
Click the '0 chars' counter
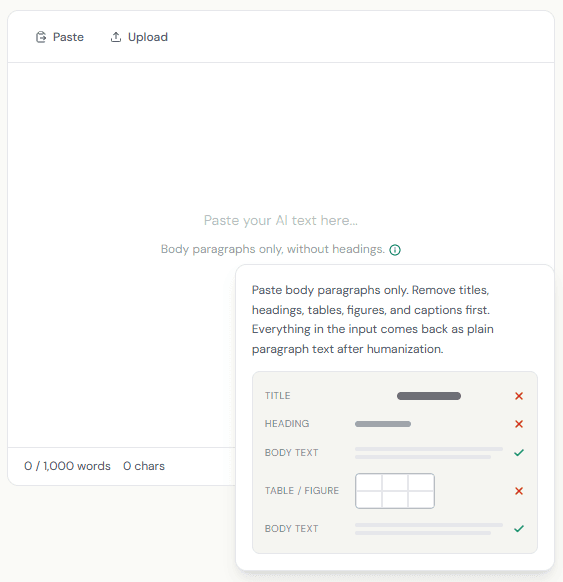(144, 466)
